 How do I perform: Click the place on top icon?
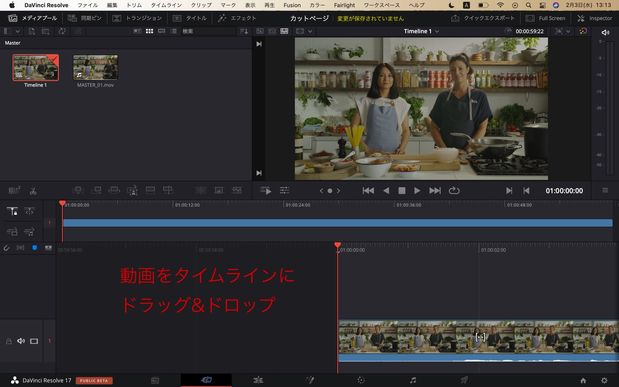(150, 190)
